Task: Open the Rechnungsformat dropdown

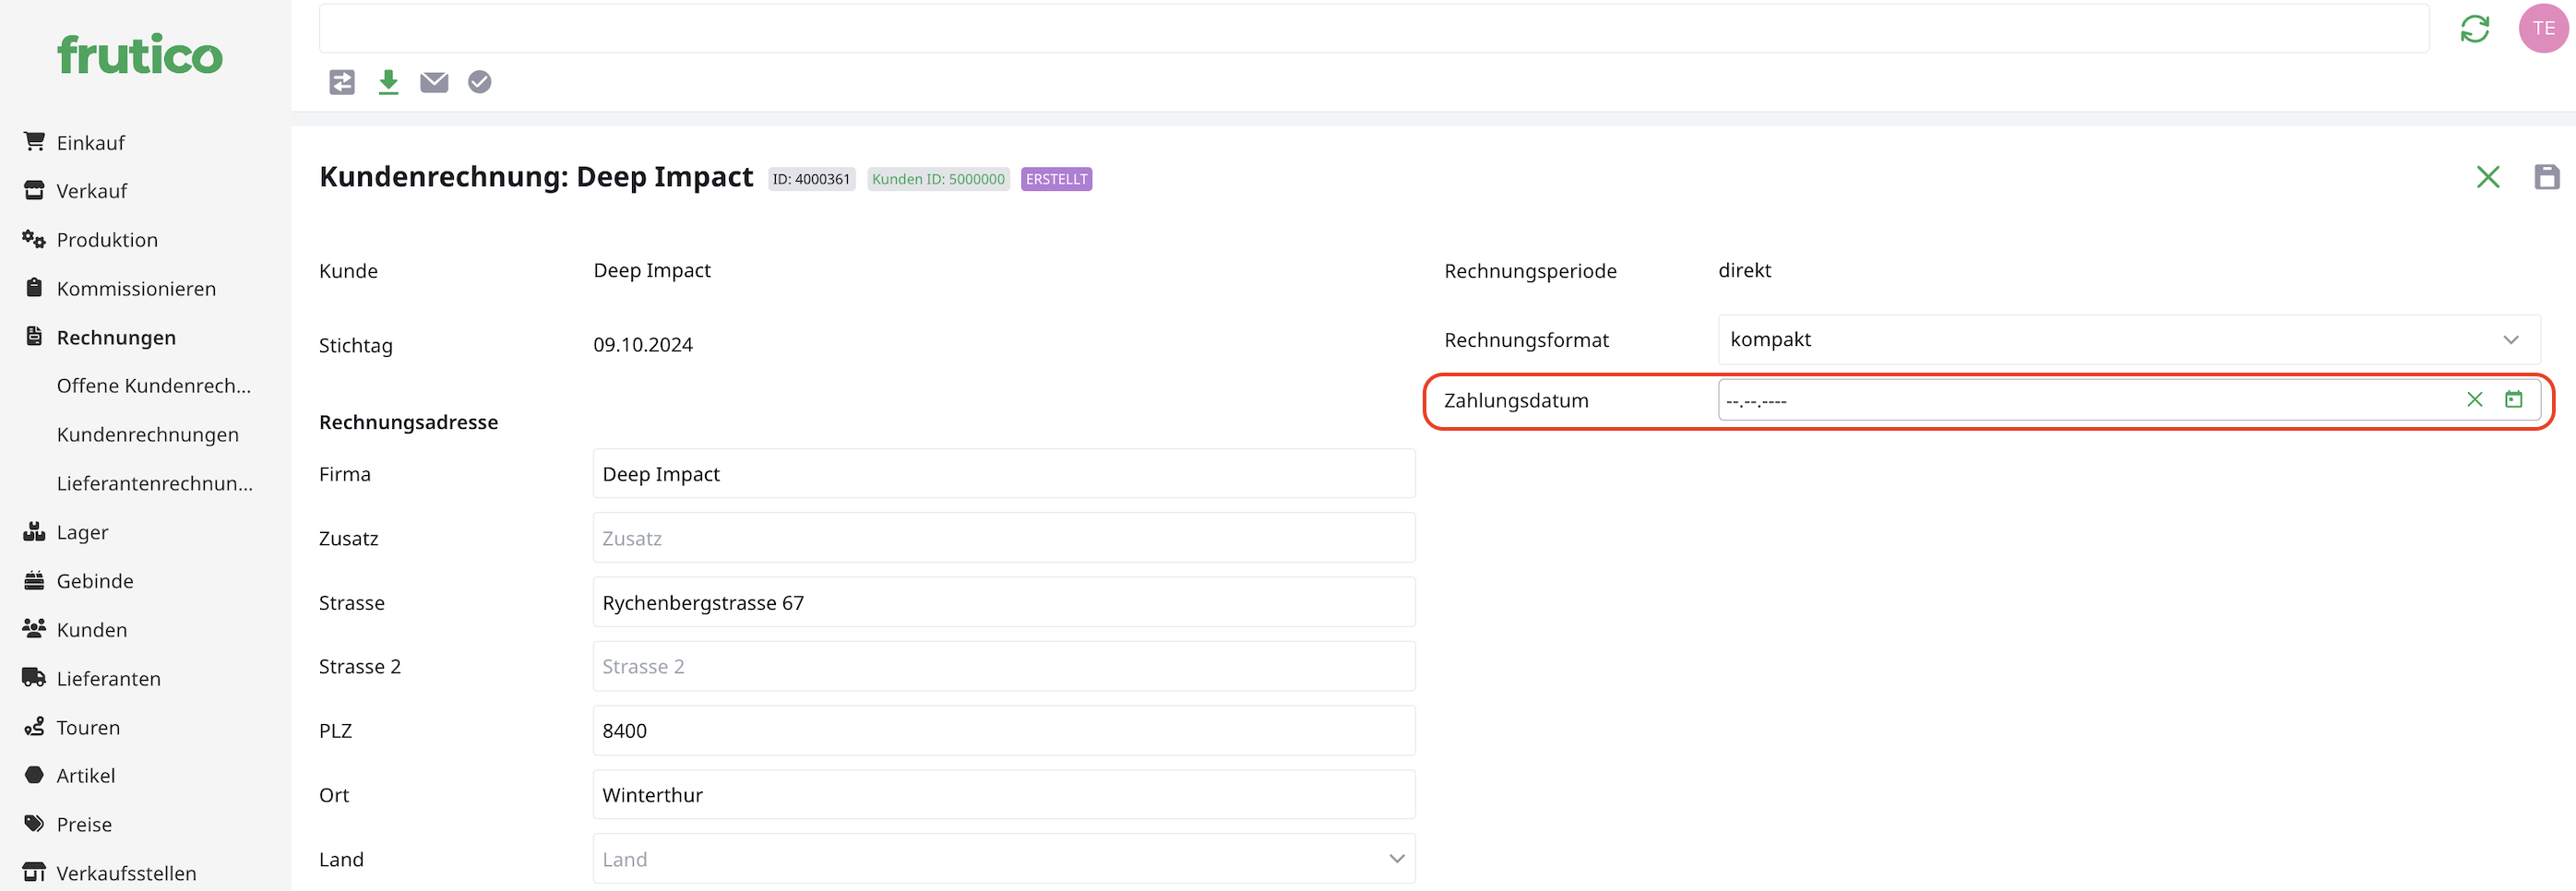Action: coord(2129,340)
